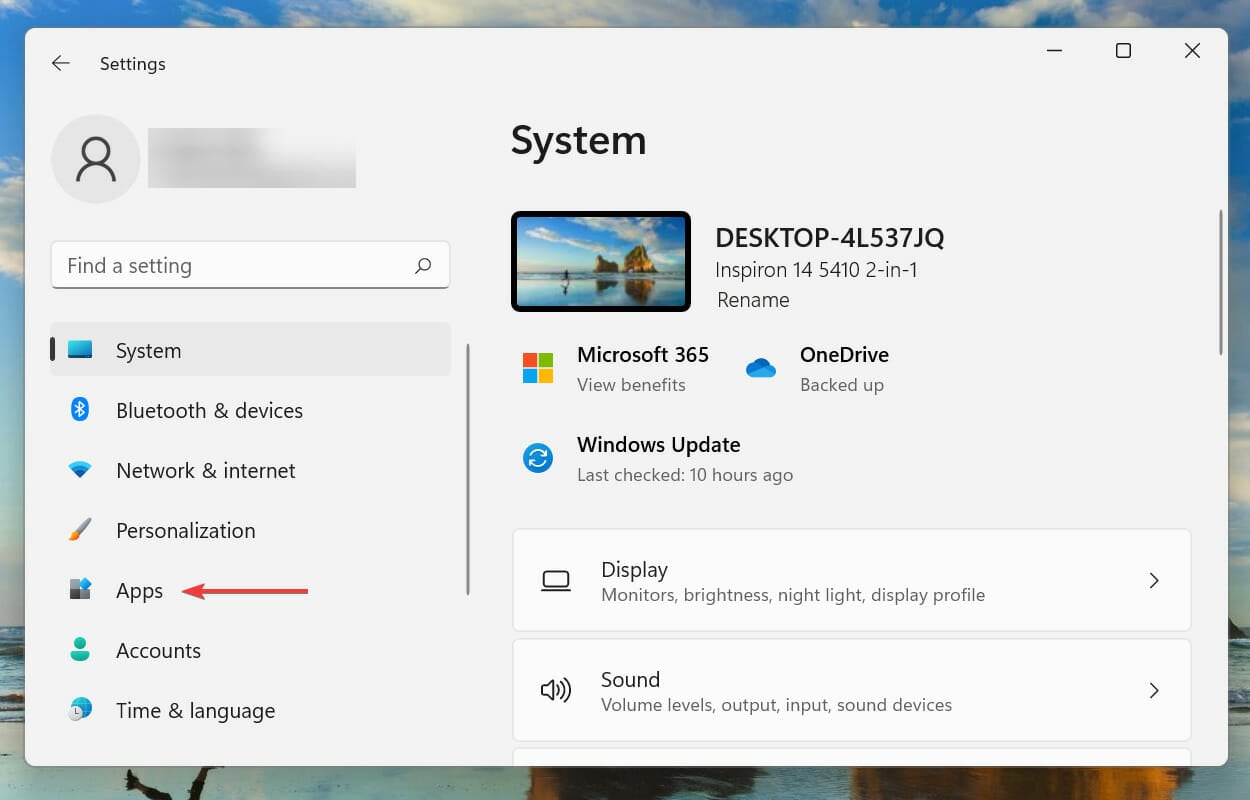1250x800 pixels.
Task: Click the Sound speaker icon
Action: (556, 691)
